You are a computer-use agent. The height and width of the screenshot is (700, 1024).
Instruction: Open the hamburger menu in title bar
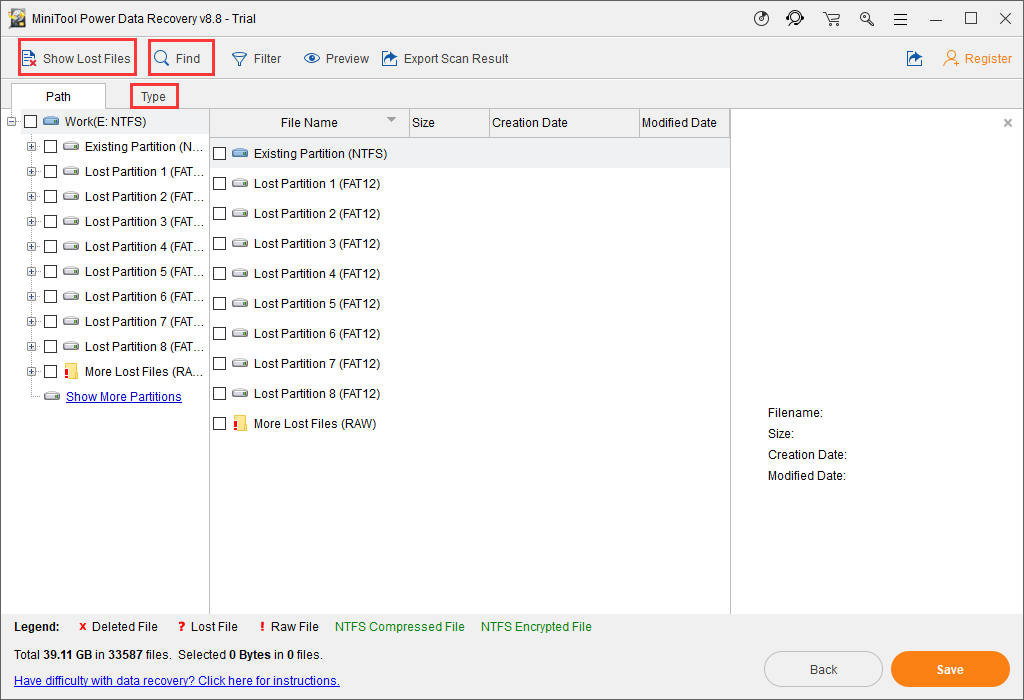point(901,19)
